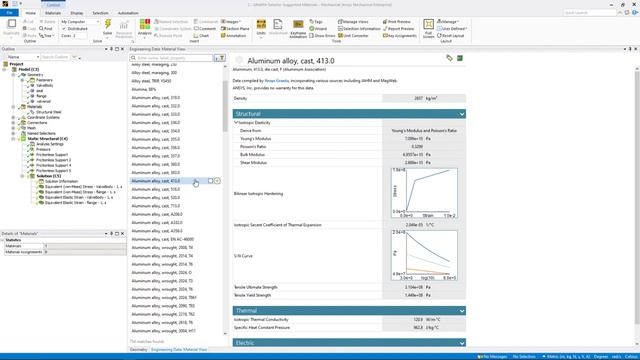Image resolution: width=640 pixels, height=360 pixels.
Task: Open the File menu
Action: tap(9, 13)
